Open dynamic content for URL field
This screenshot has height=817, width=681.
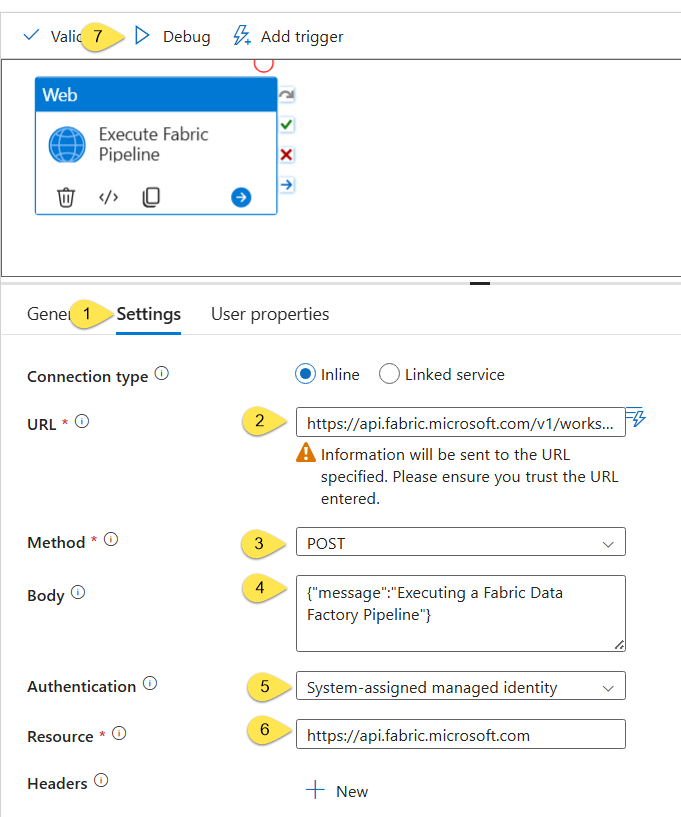(636, 417)
